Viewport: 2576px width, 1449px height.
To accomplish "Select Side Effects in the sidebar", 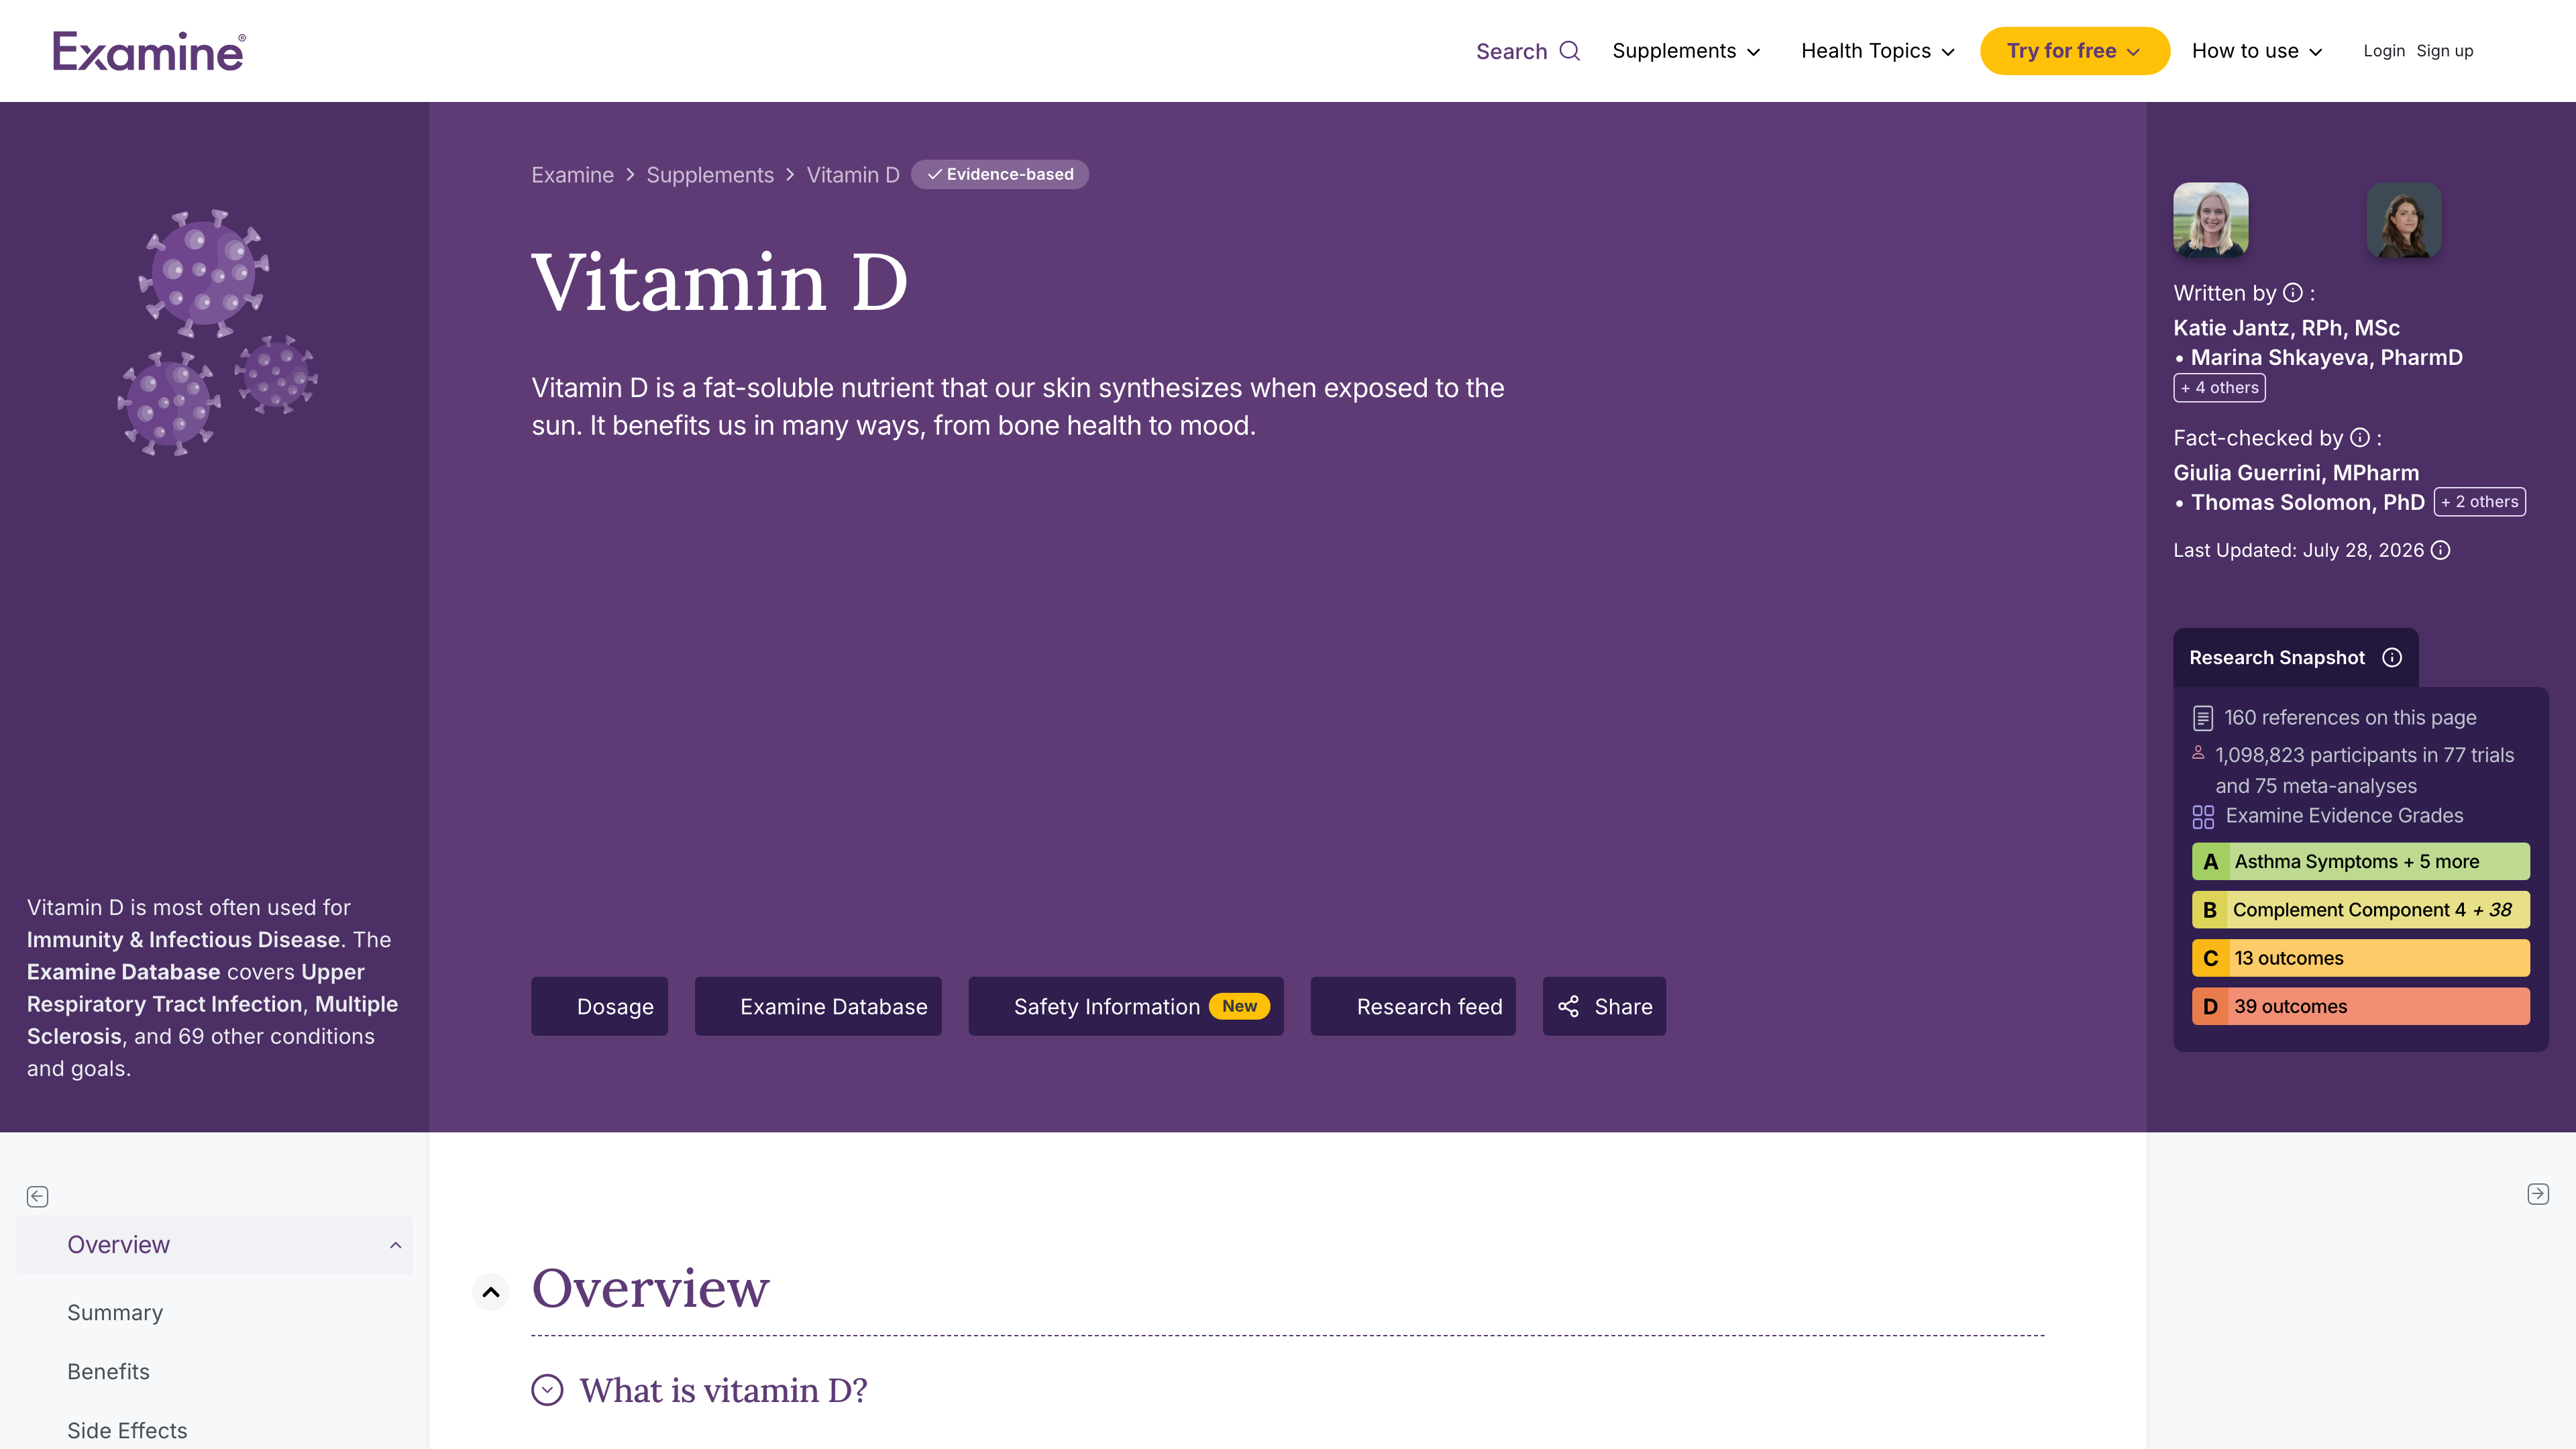I will click(x=127, y=1431).
